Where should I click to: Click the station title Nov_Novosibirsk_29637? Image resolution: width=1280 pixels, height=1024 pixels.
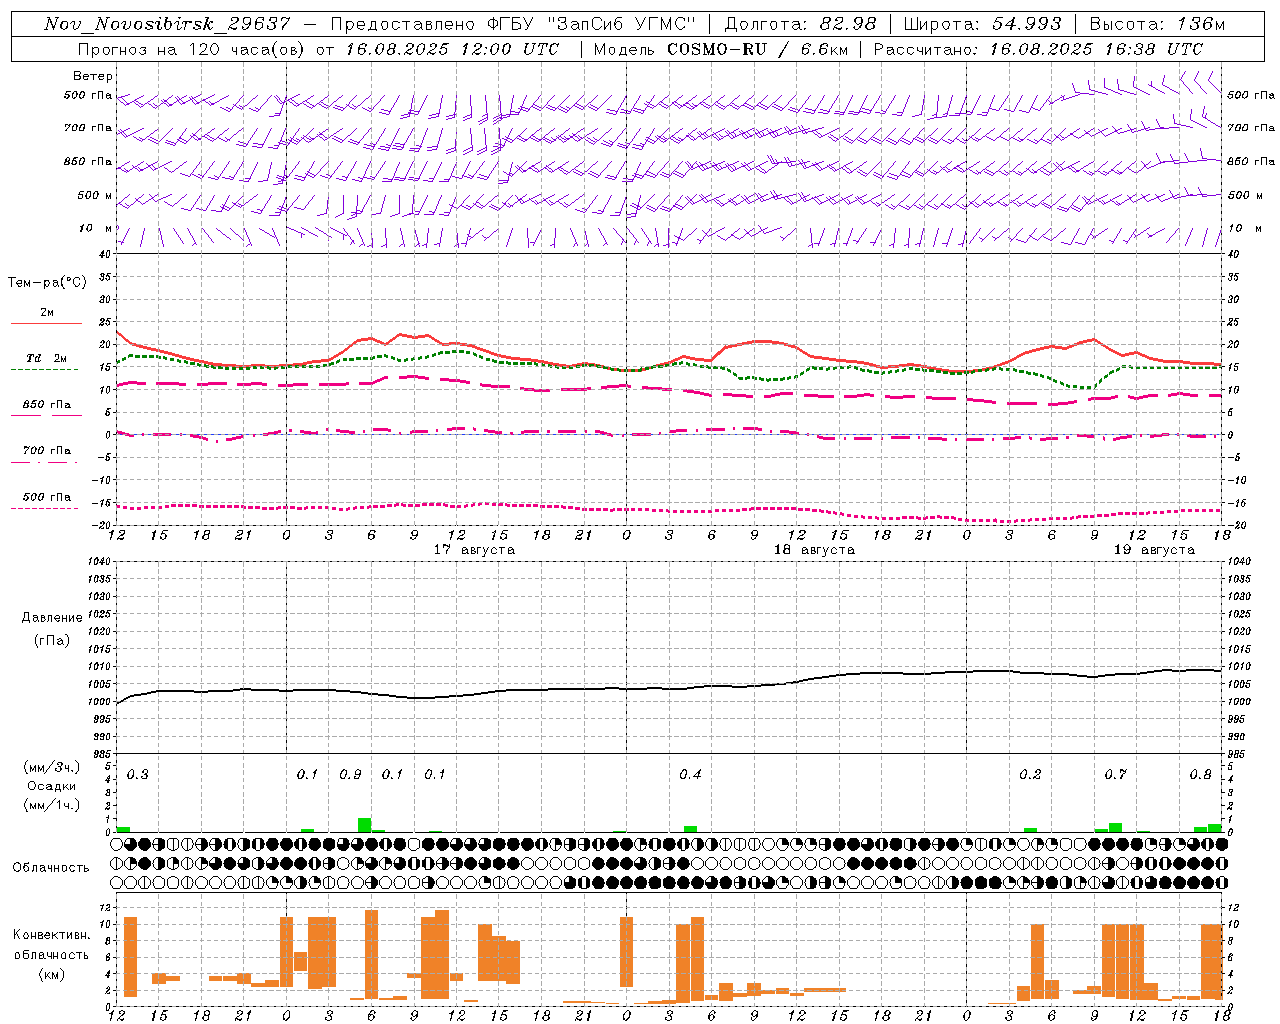point(167,24)
